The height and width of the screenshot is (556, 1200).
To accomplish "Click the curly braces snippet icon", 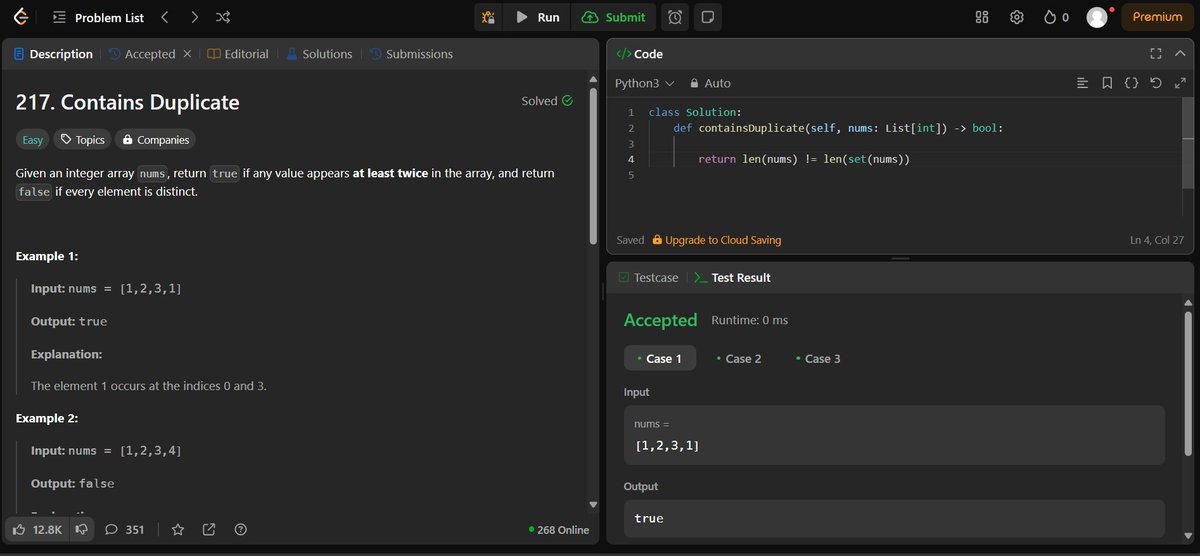I will coord(1131,83).
